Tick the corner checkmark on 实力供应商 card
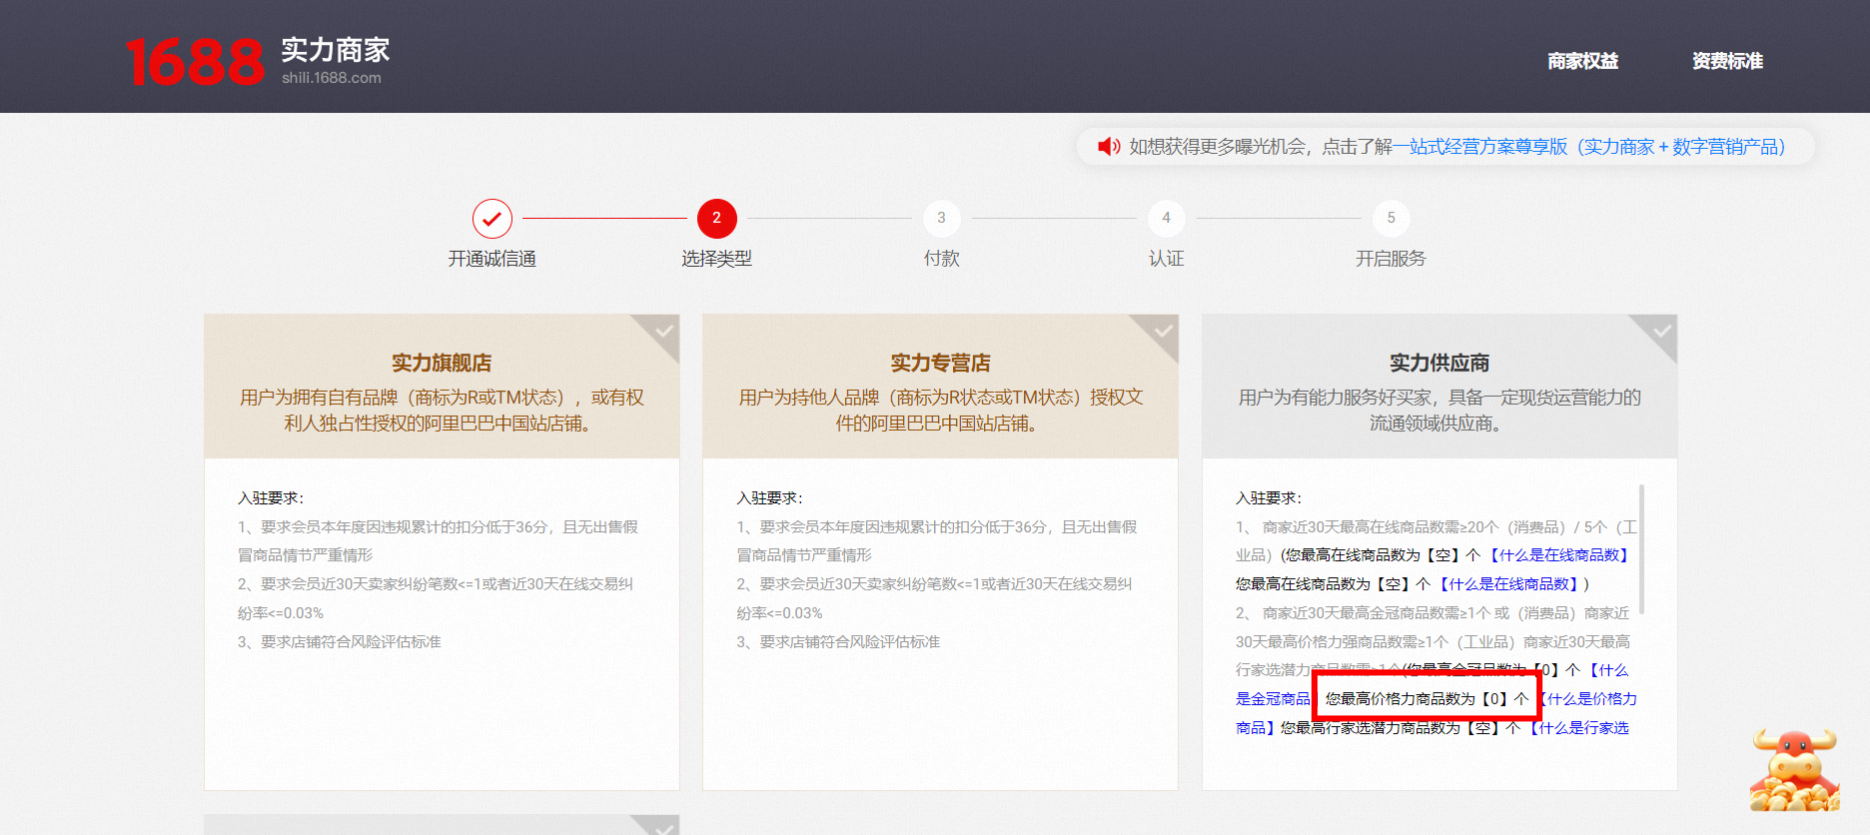Viewport: 1870px width, 835px height. coord(1661,331)
